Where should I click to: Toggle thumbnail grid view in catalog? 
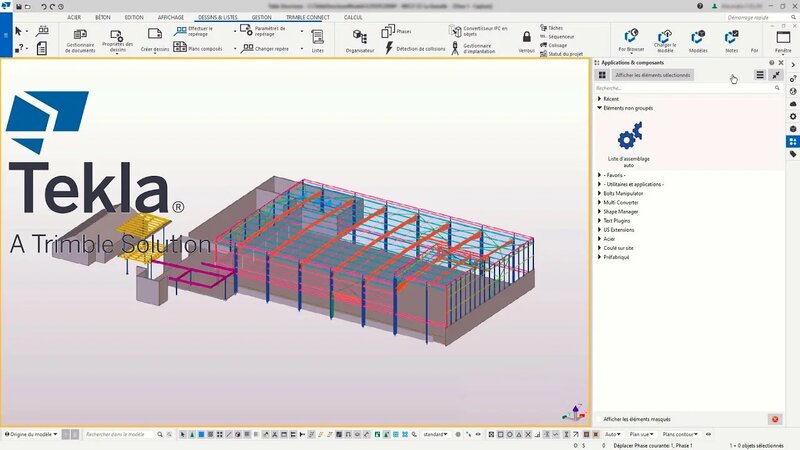(x=602, y=75)
